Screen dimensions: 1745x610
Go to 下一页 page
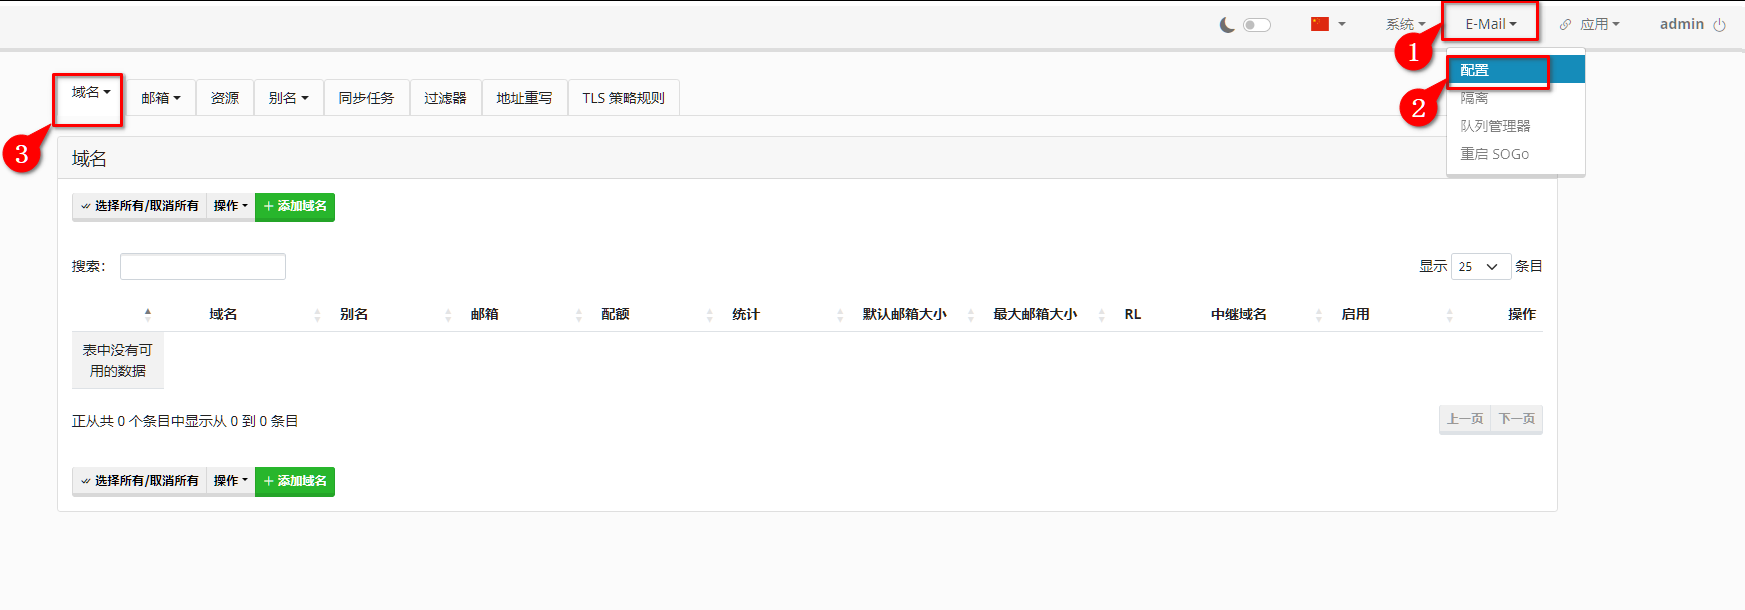(1516, 419)
